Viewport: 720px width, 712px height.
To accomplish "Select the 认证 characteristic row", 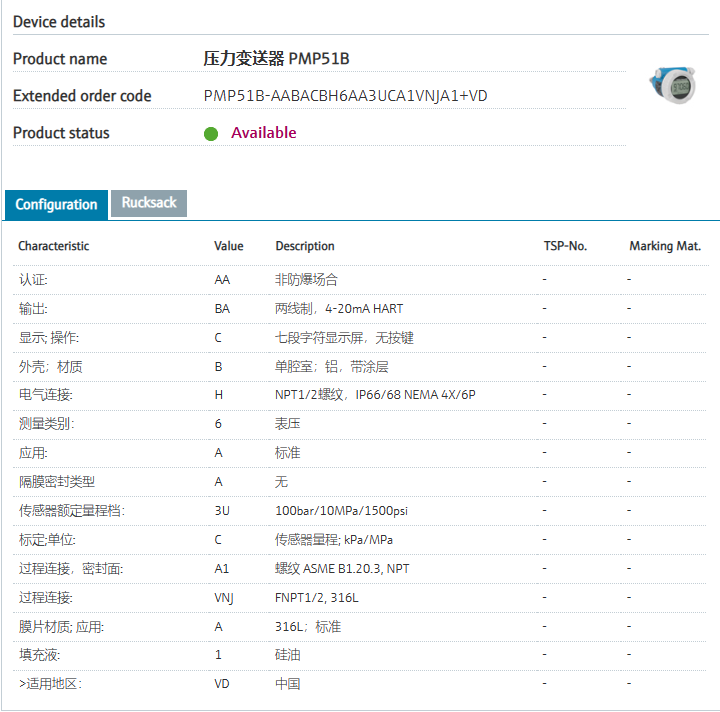I will [x=33, y=280].
